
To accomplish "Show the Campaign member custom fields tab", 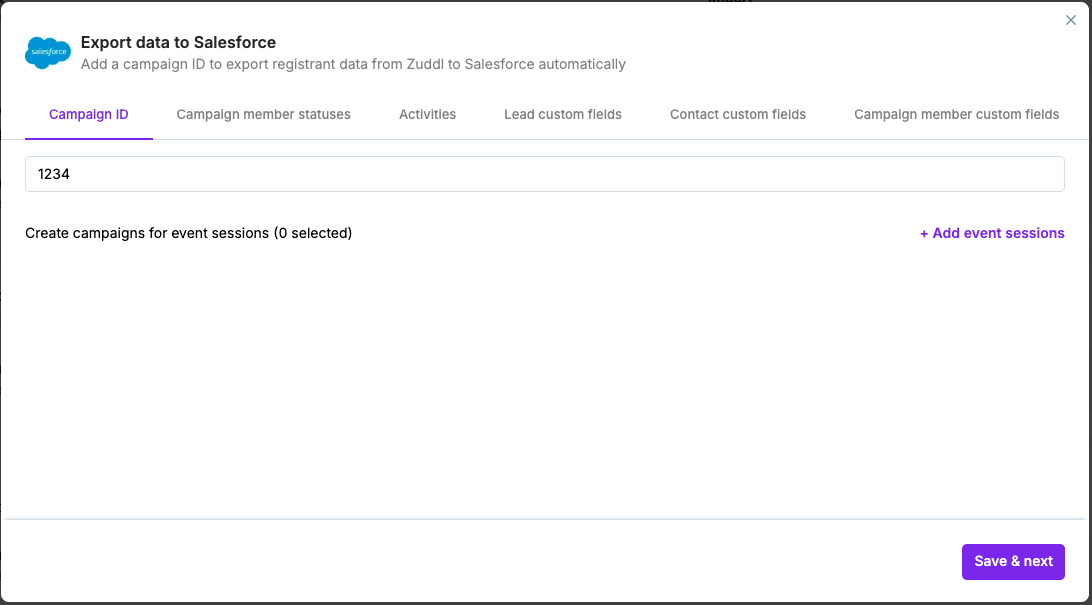I will tap(956, 114).
